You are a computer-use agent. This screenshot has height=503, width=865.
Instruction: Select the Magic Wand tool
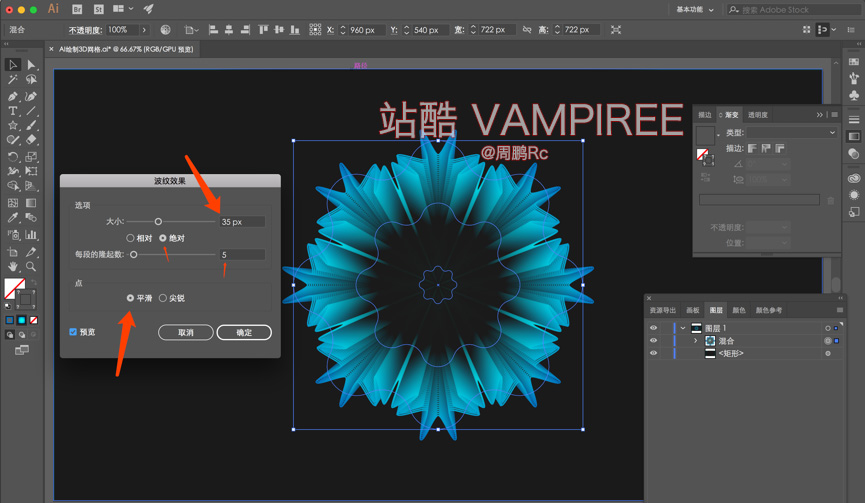point(13,80)
